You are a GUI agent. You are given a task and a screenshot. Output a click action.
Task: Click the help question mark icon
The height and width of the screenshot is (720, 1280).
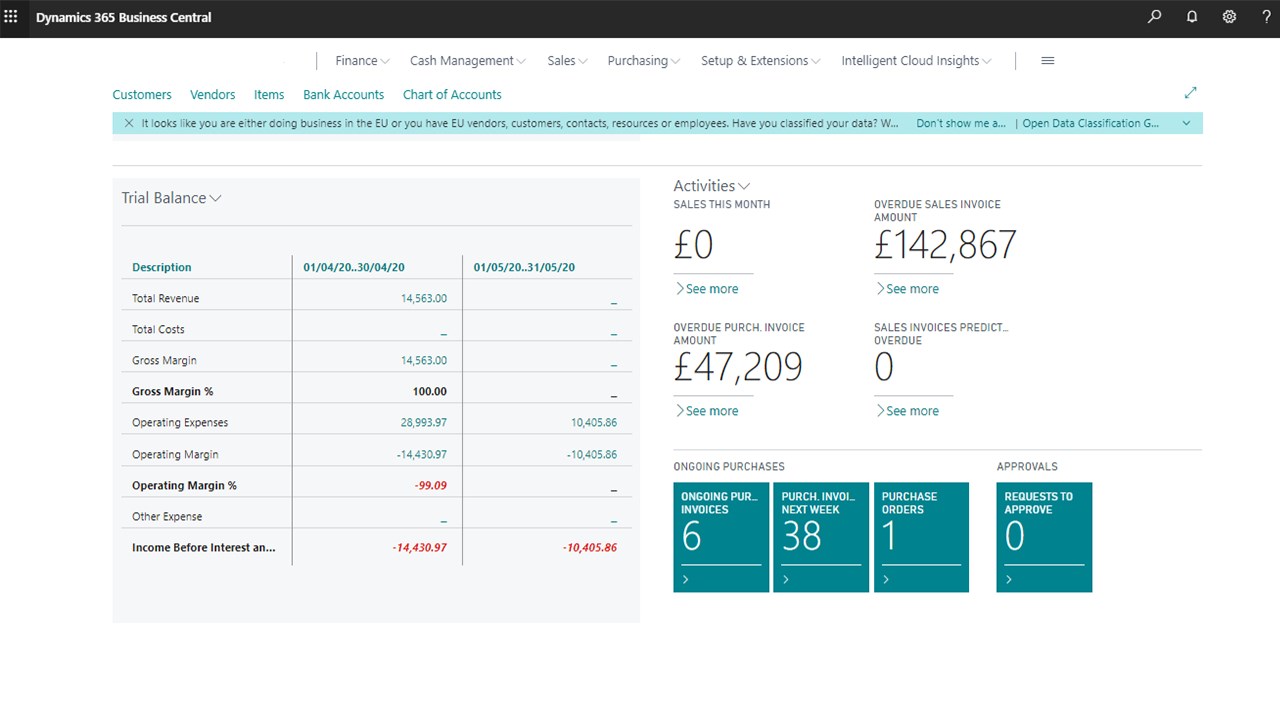click(x=1266, y=17)
